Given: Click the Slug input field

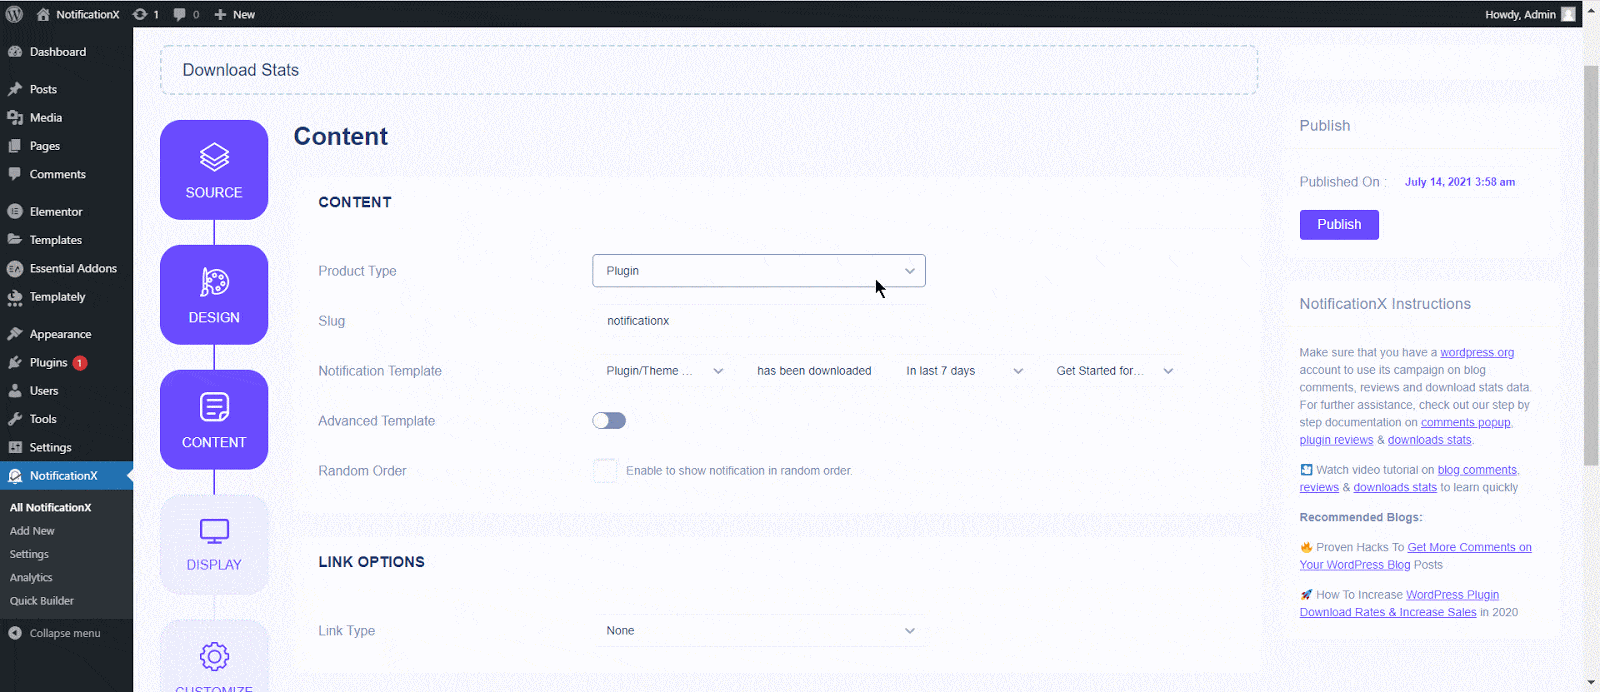Looking at the screenshot, I should [759, 321].
